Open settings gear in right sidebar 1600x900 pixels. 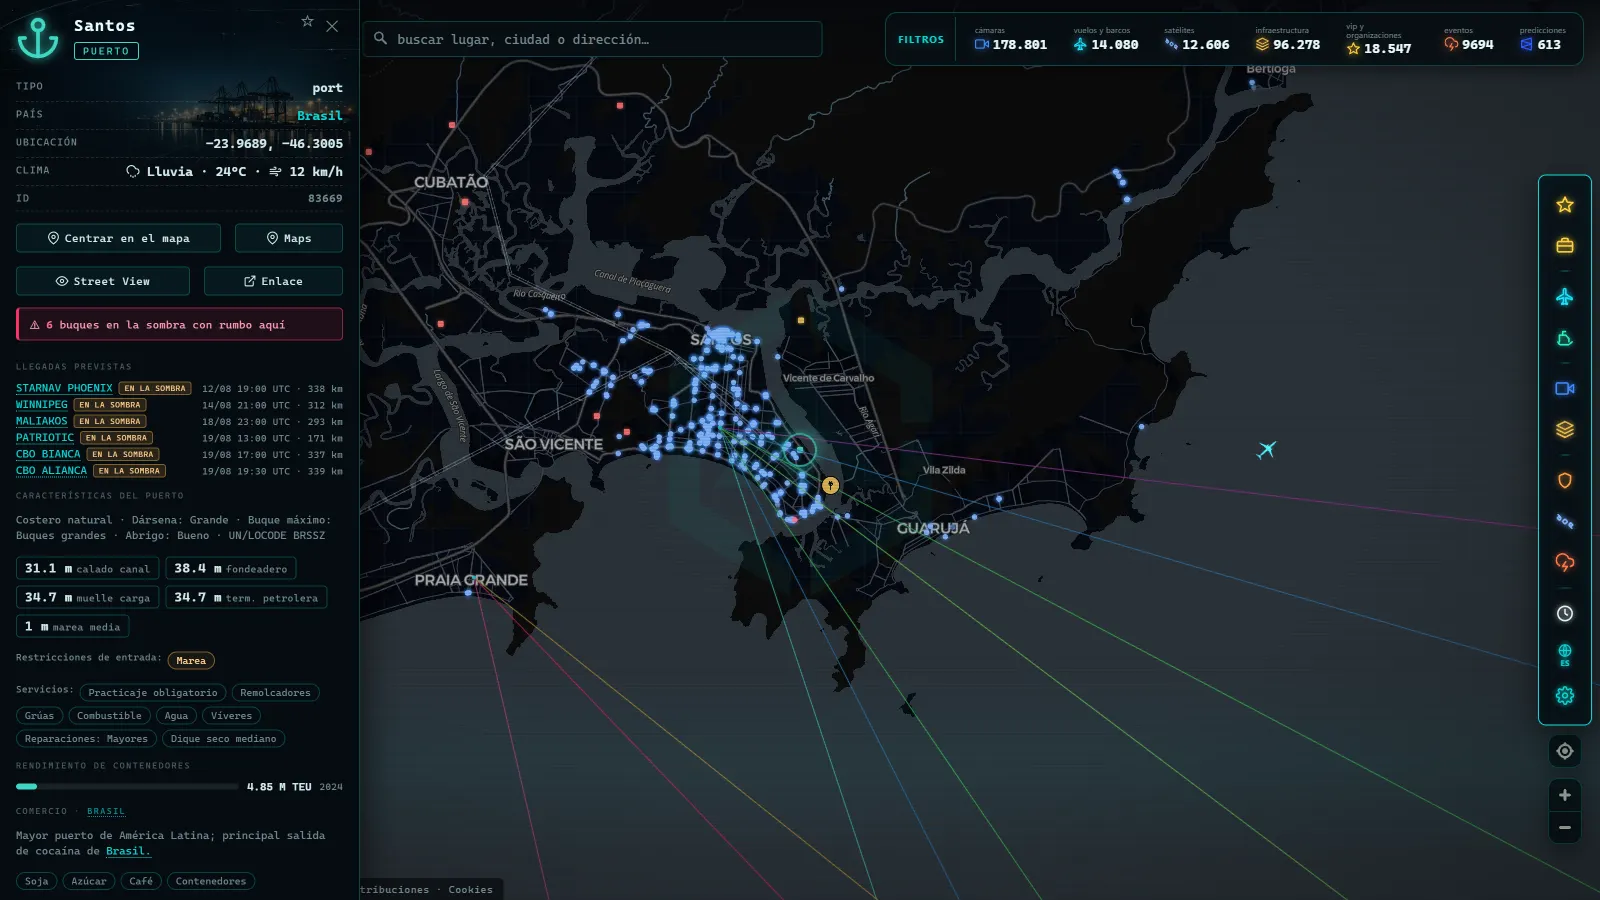pyautogui.click(x=1565, y=696)
